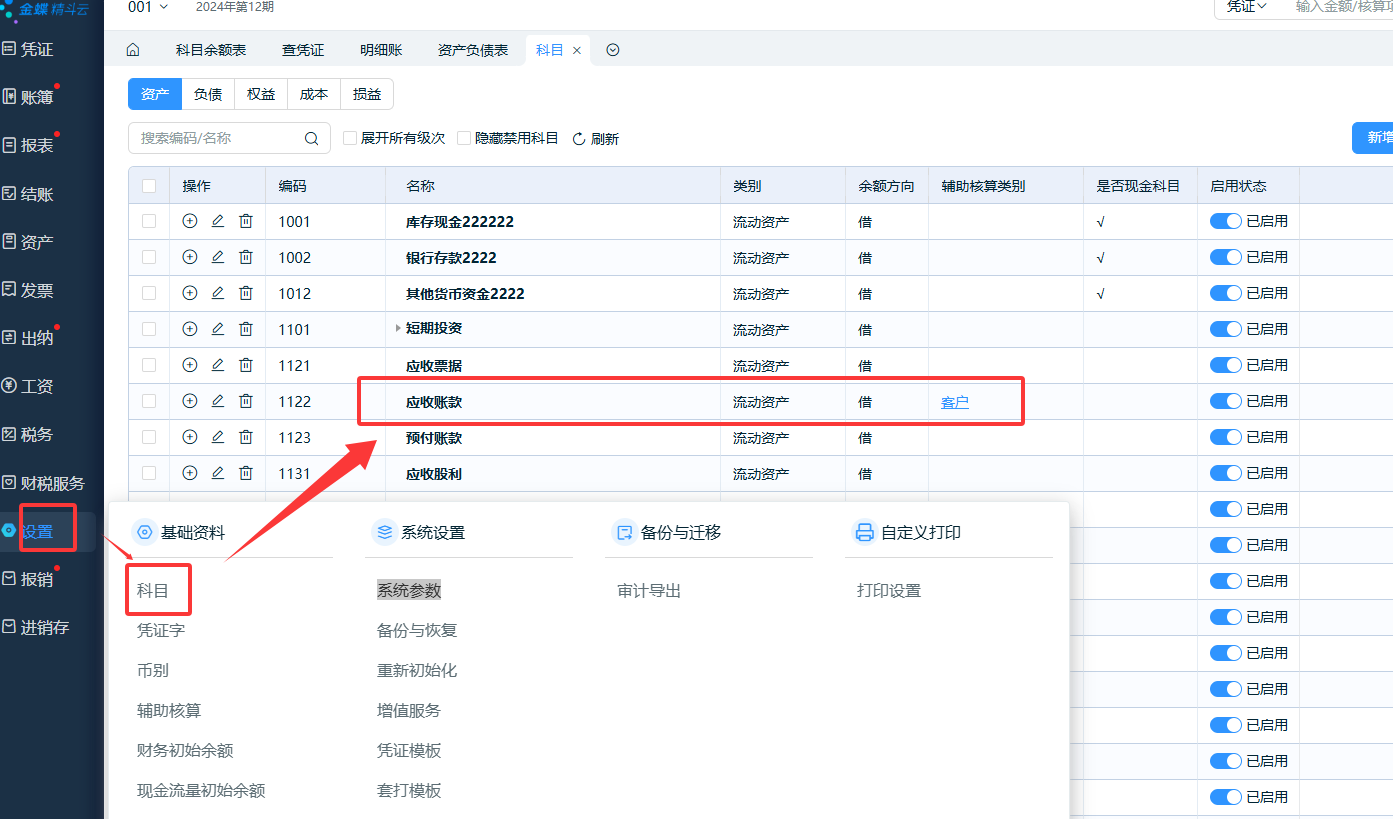Expand the 短期投资 tree row
Image resolution: width=1393 pixels, height=819 pixels.
398,328
